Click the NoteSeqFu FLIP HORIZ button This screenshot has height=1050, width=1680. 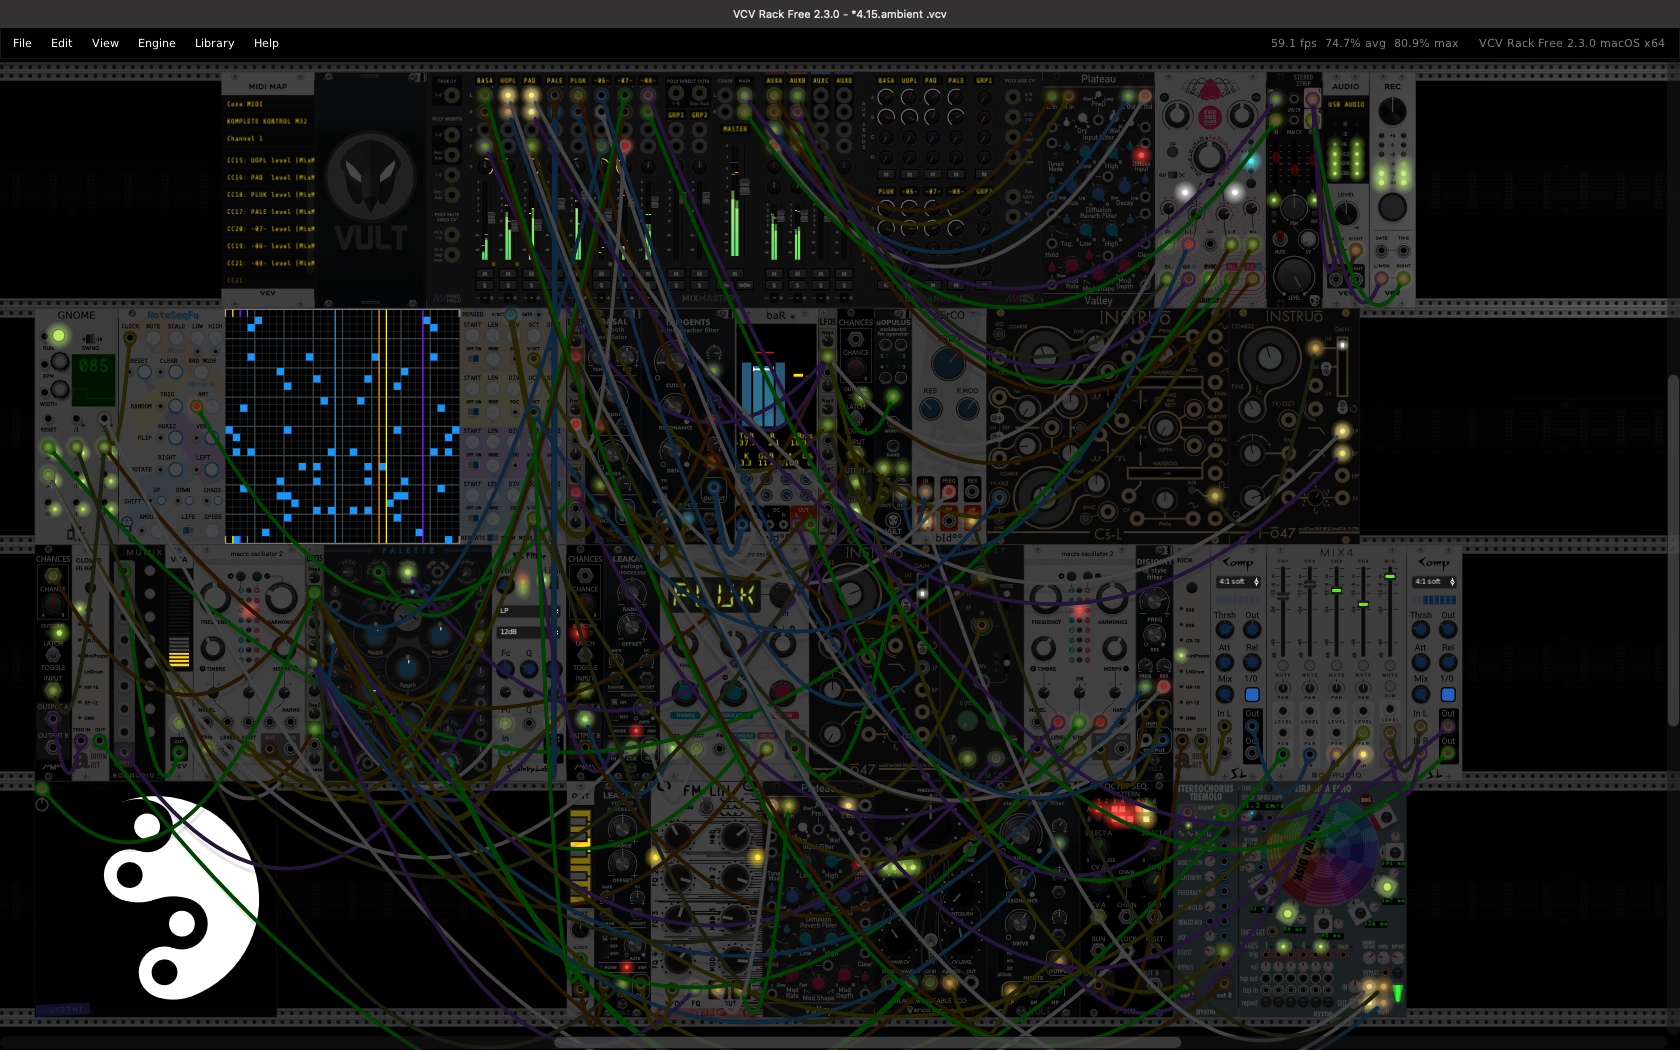[175, 438]
